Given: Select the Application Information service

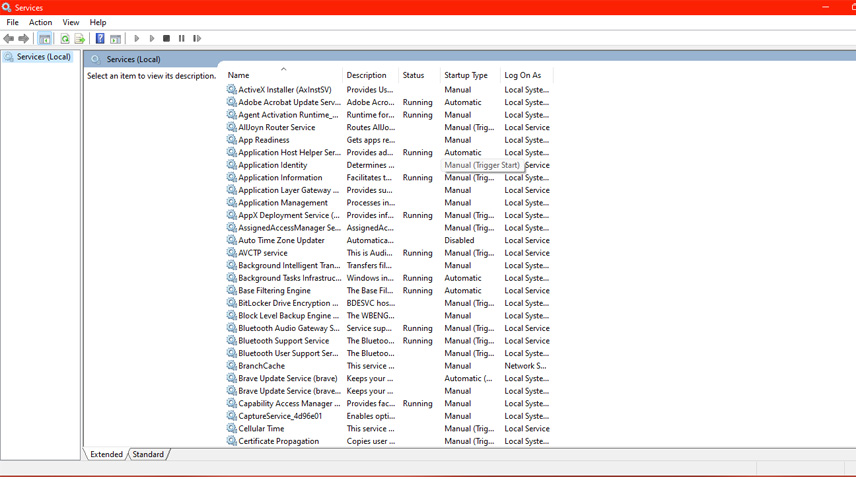Looking at the screenshot, I should 388,177.
